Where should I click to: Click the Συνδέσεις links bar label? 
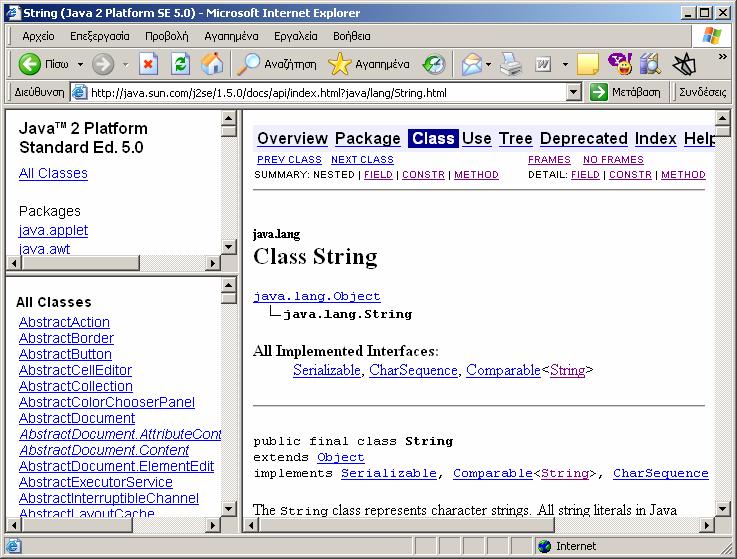[x=702, y=92]
